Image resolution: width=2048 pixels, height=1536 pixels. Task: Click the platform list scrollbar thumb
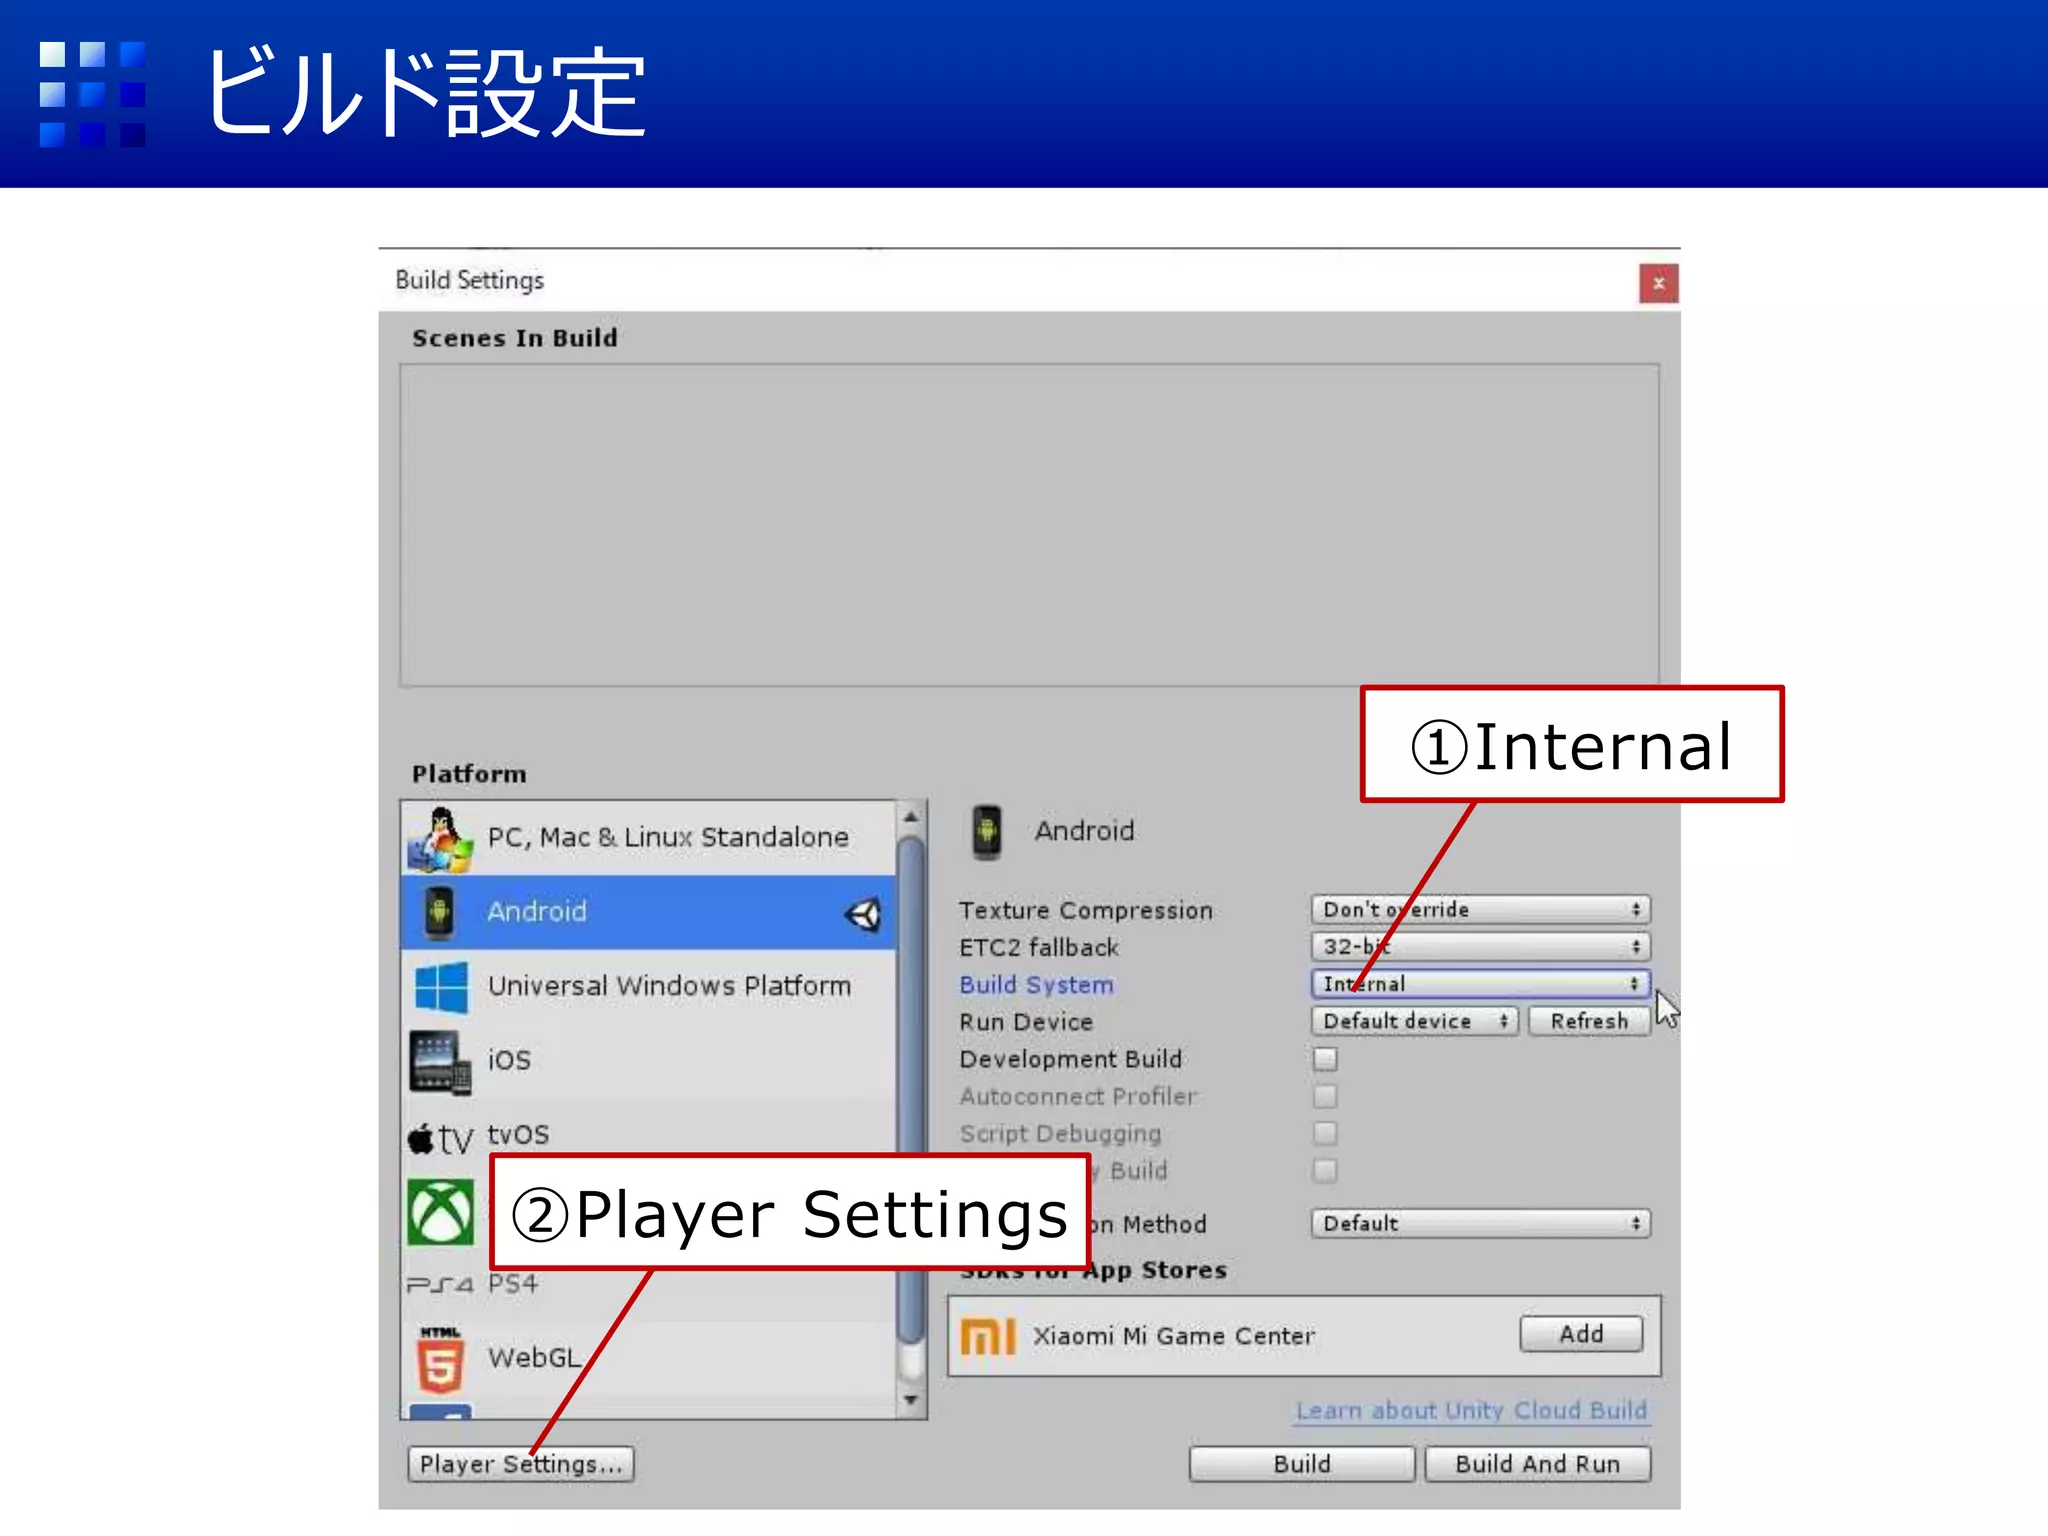click(910, 1090)
